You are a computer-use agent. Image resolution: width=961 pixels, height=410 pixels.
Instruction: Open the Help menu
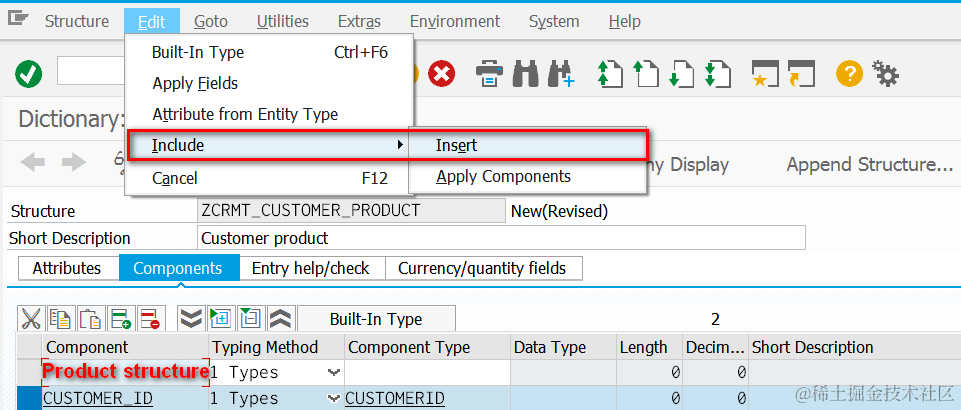click(x=625, y=21)
